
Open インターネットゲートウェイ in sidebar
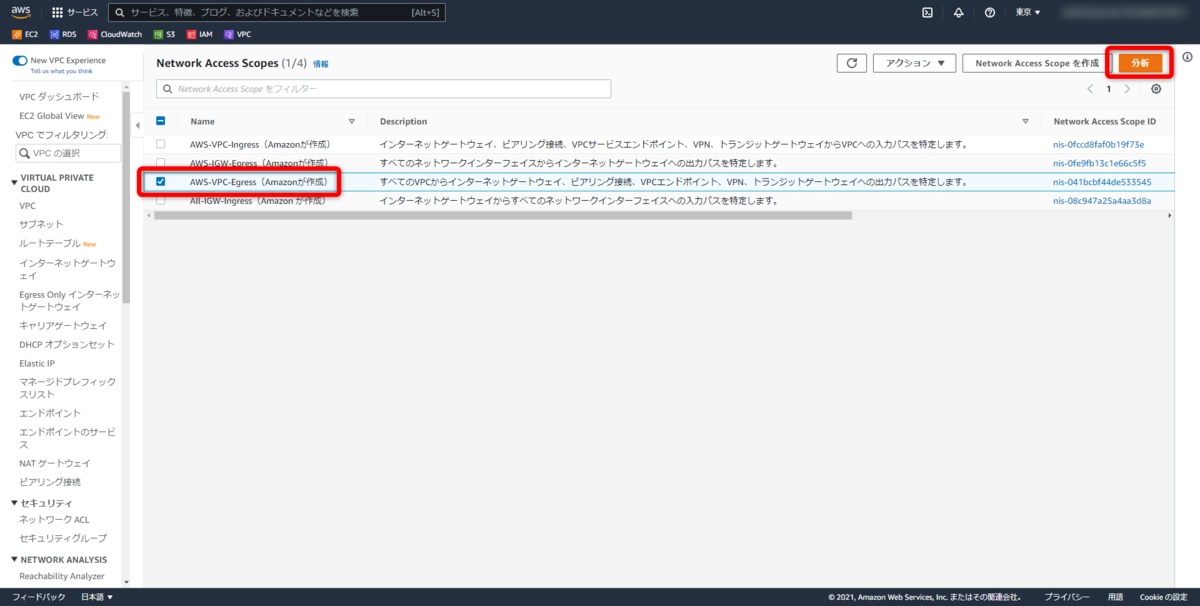(x=69, y=268)
